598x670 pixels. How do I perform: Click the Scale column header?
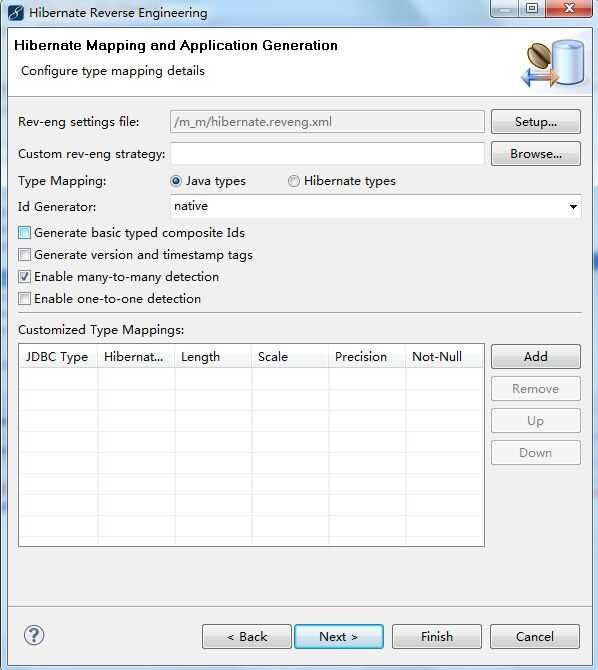(290, 357)
